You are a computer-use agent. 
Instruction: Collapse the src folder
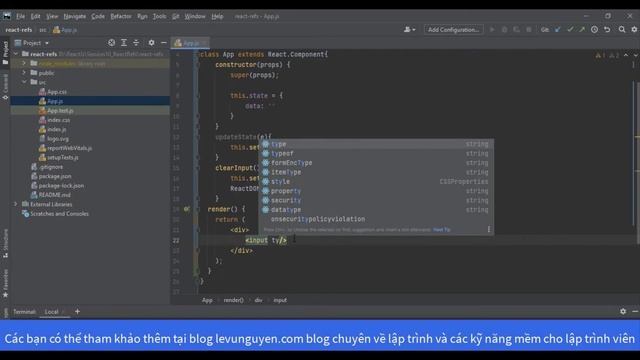point(24,82)
